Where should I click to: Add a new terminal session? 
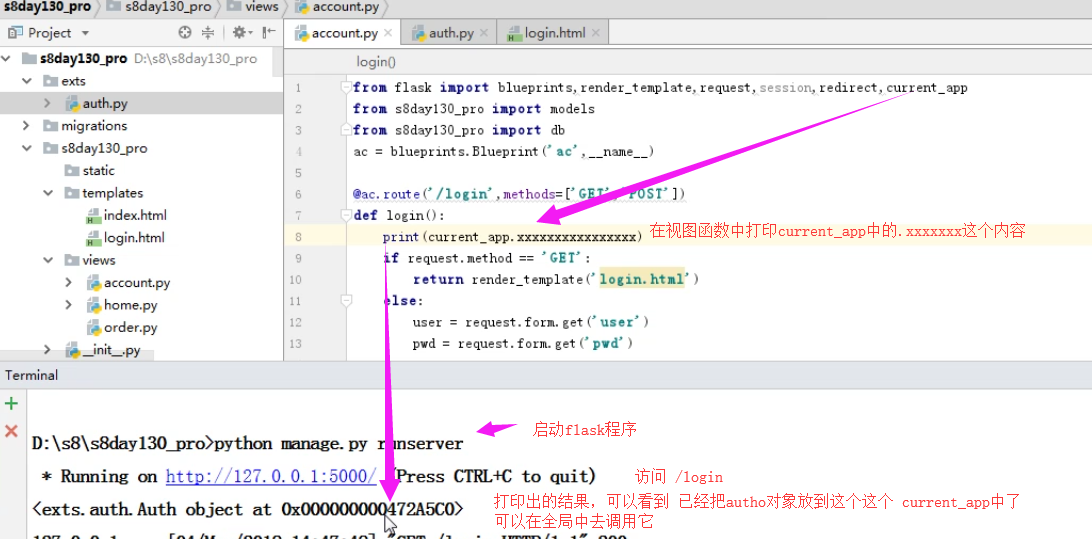tap(11, 403)
